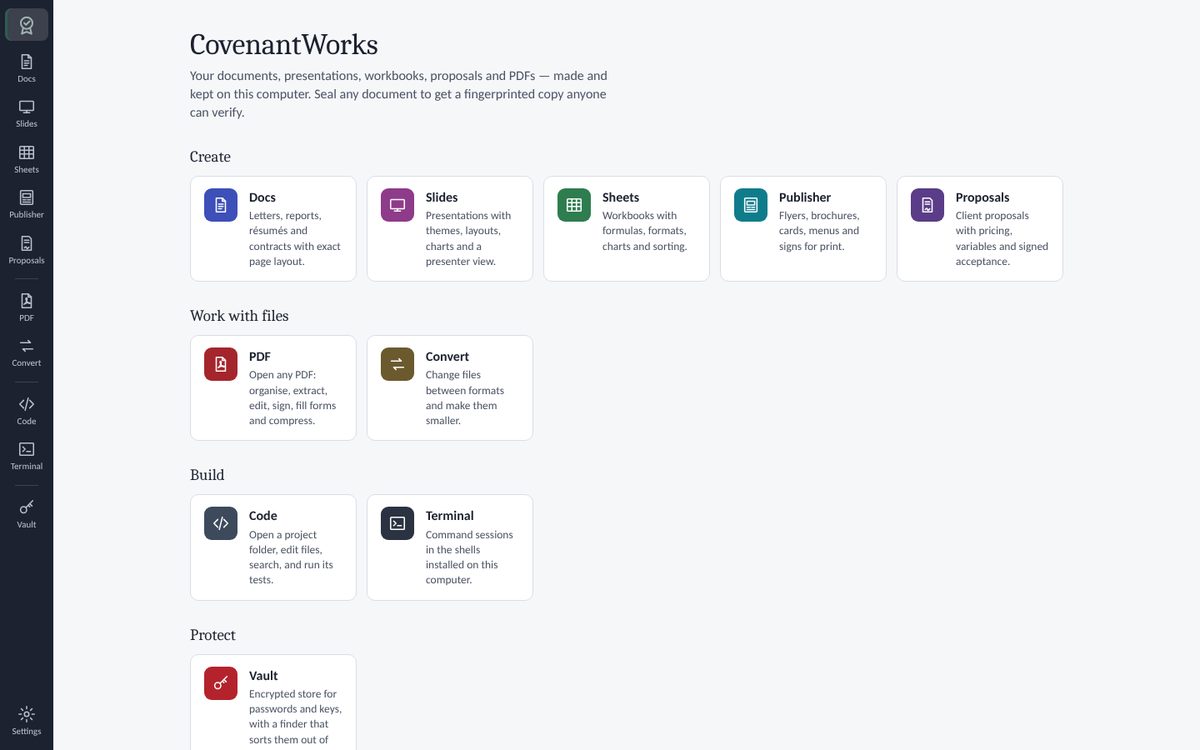
Task: Click the olive Convert card icon
Action: pos(397,364)
